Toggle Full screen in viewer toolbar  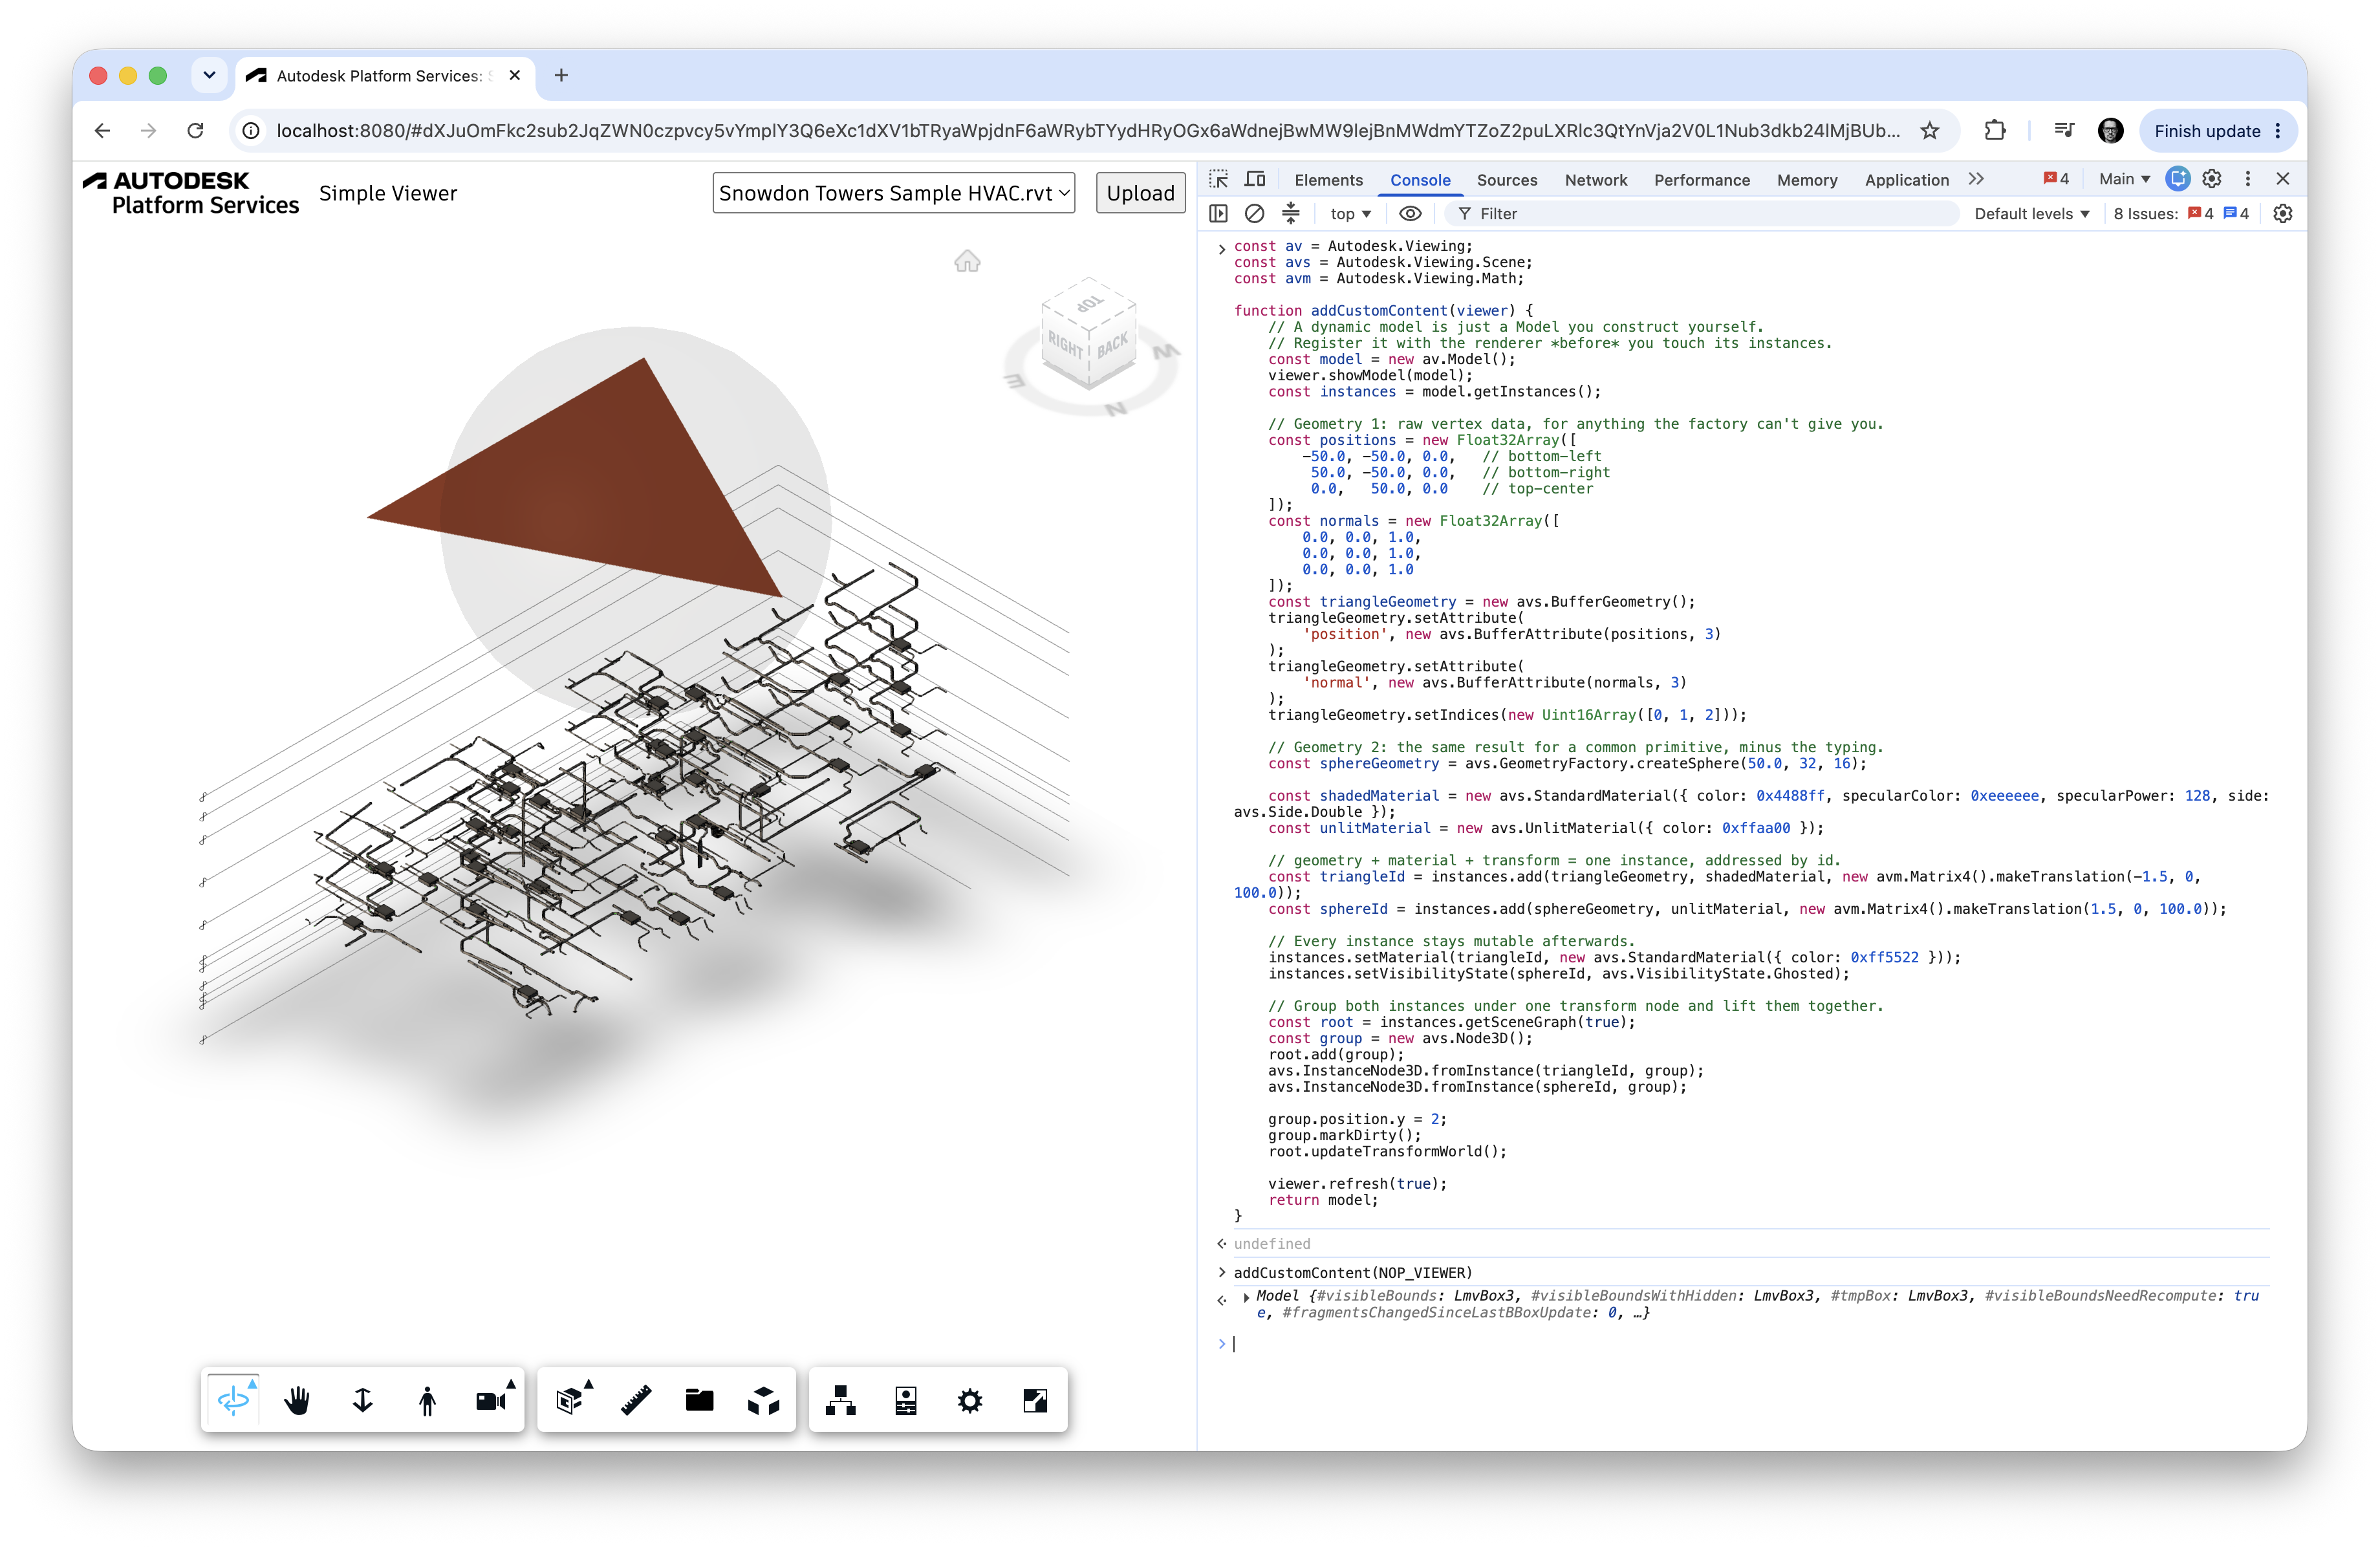(1035, 1400)
